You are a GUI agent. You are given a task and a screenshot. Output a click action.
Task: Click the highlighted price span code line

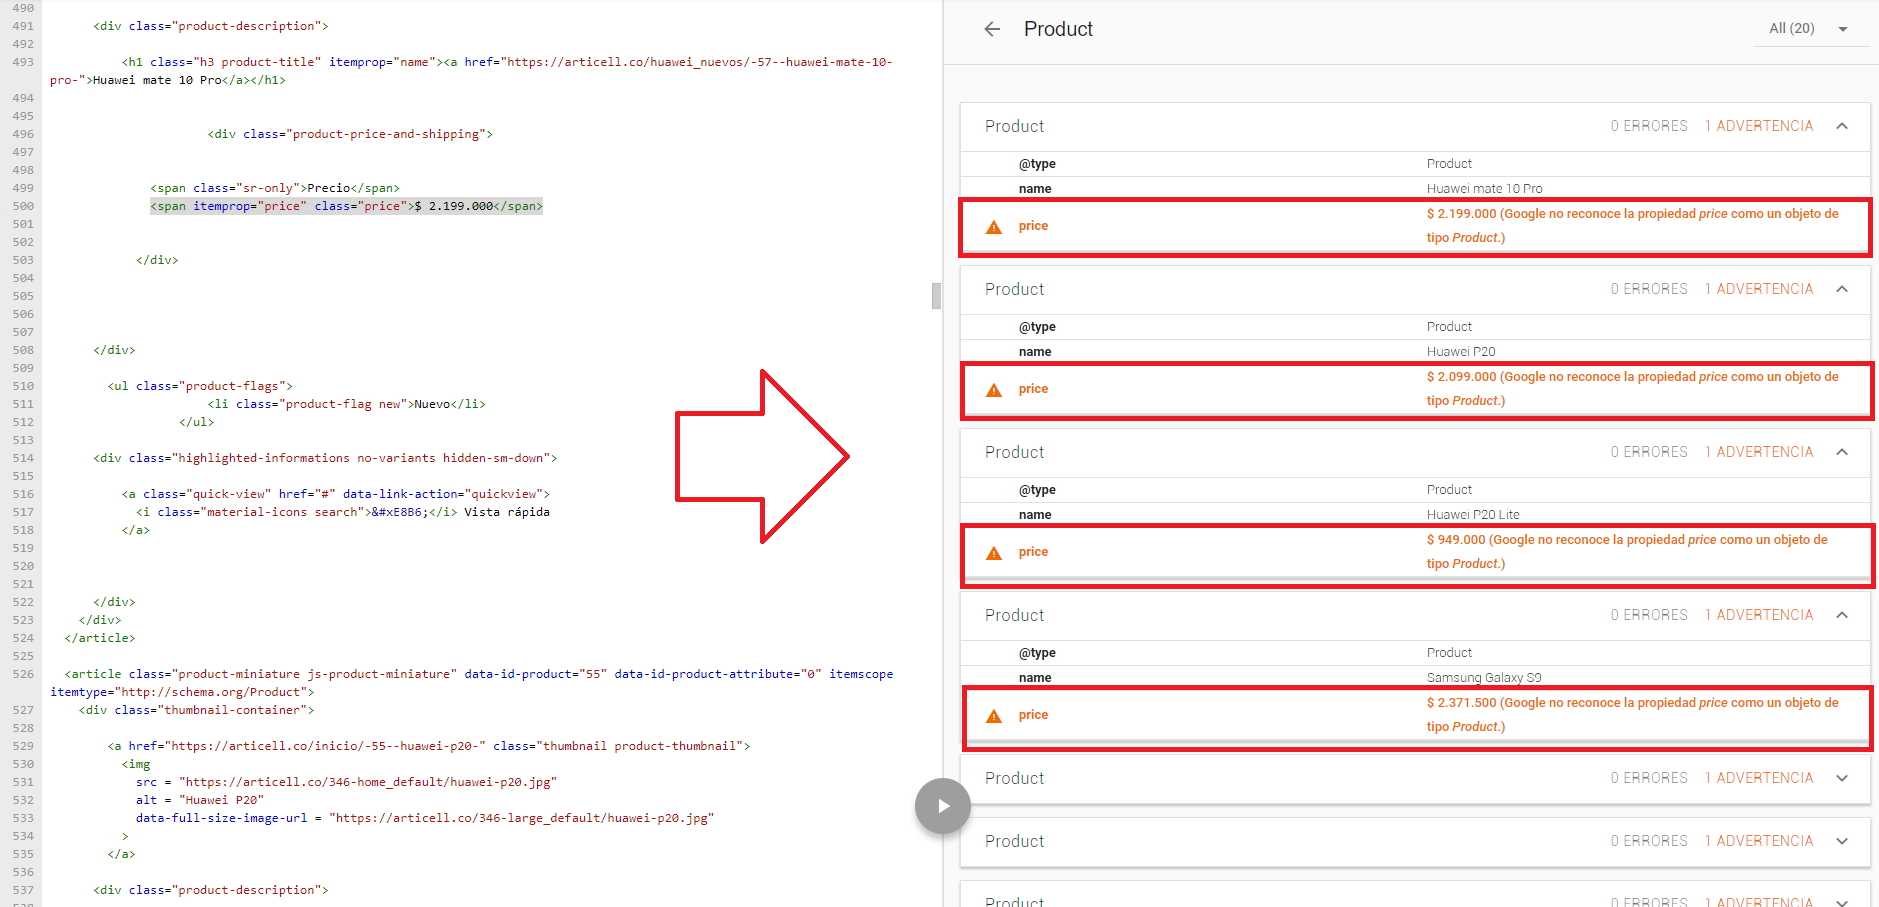pyautogui.click(x=346, y=206)
